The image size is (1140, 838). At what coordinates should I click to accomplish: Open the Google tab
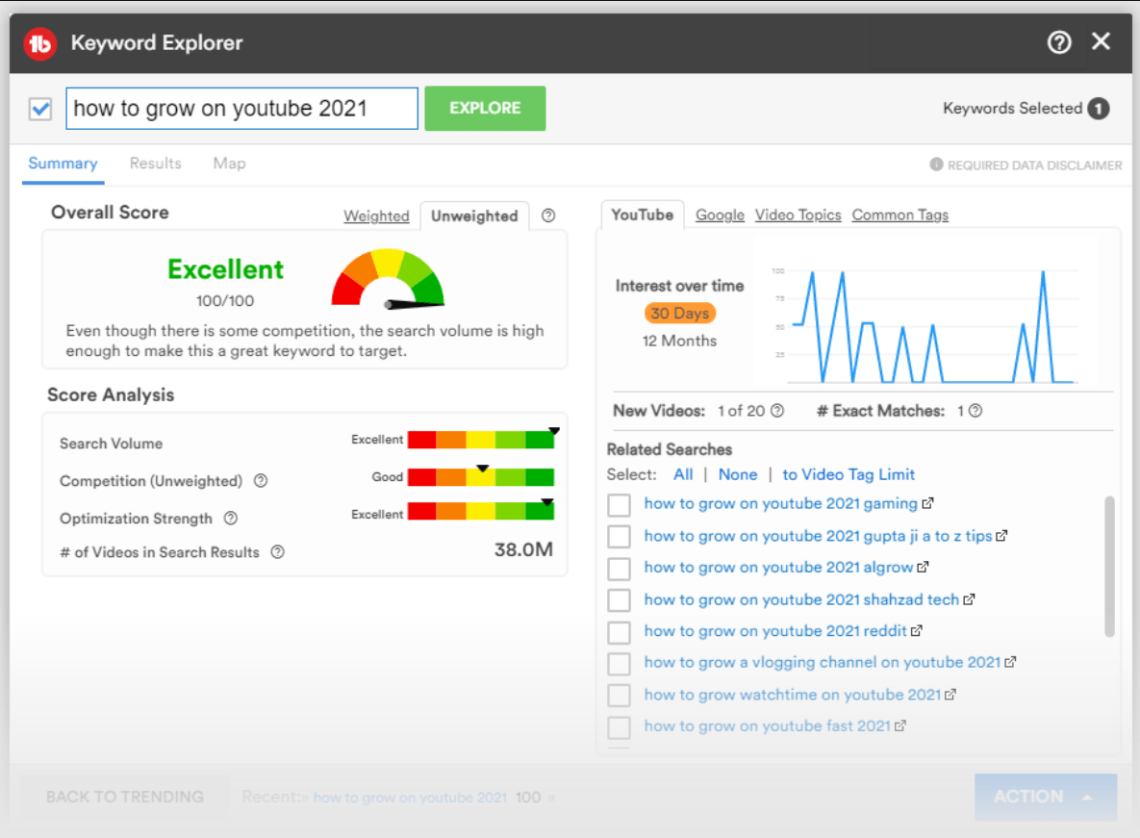tap(719, 214)
